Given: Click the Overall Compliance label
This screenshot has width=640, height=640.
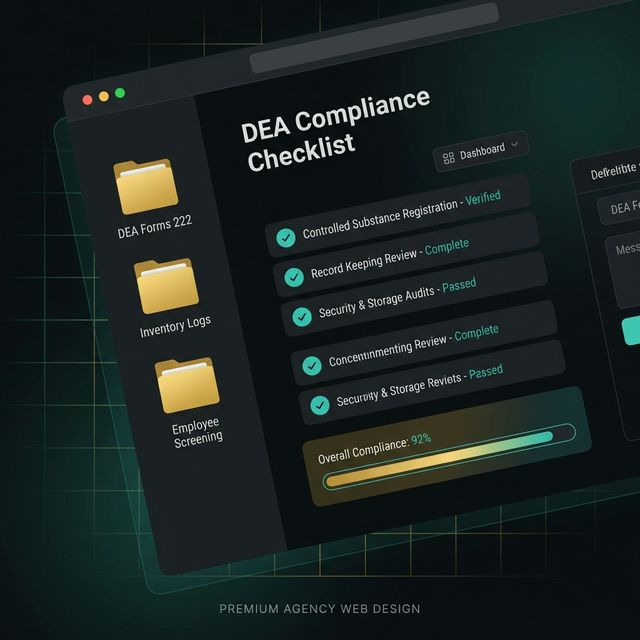Looking at the screenshot, I should (363, 451).
